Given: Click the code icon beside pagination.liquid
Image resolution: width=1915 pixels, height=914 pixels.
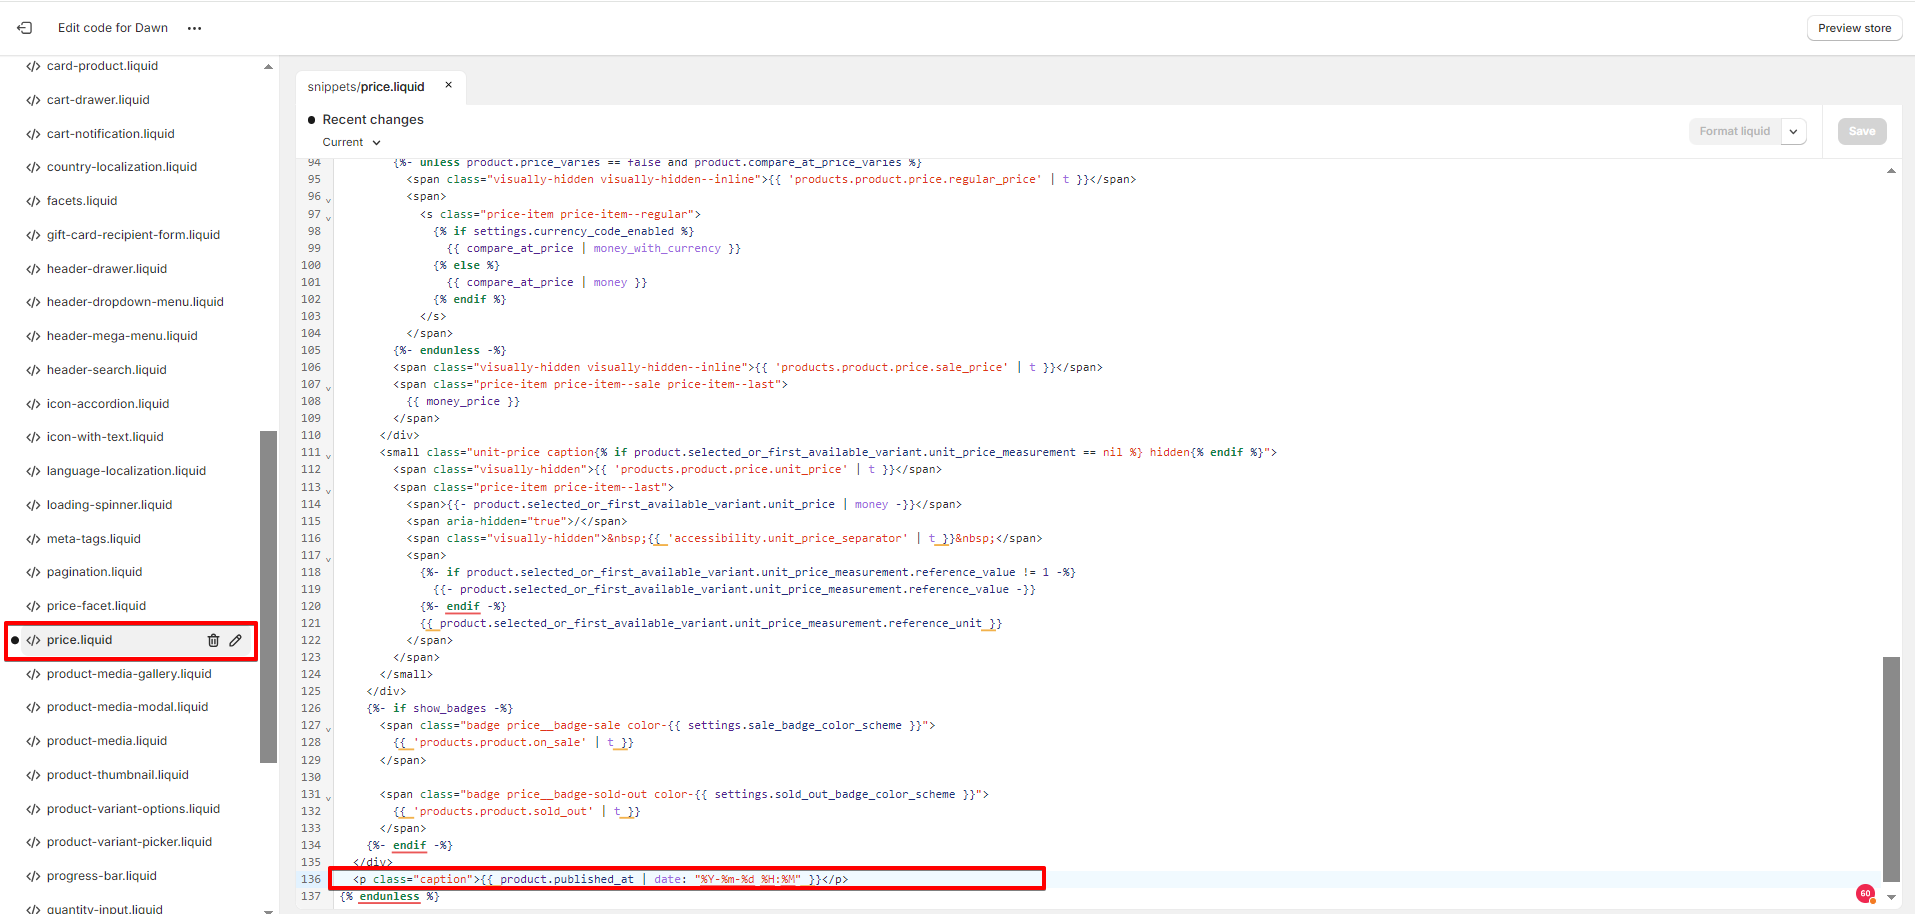Looking at the screenshot, I should tap(33, 572).
